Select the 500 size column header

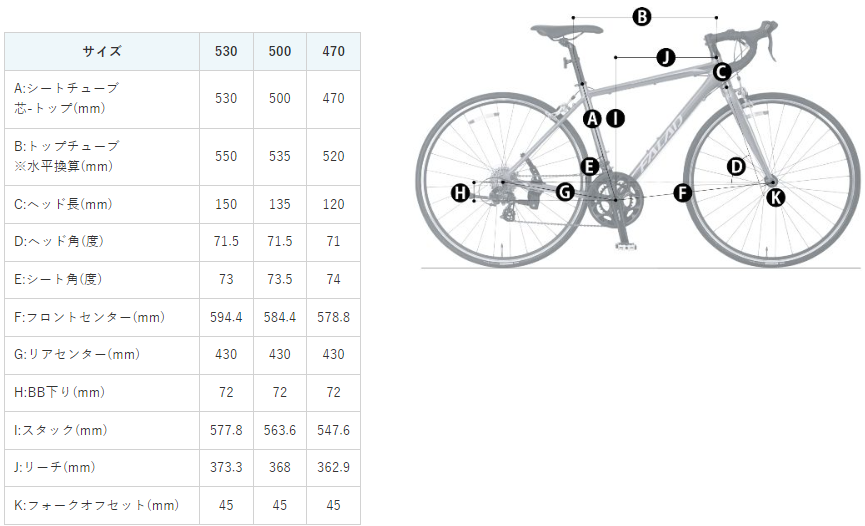[280, 51]
